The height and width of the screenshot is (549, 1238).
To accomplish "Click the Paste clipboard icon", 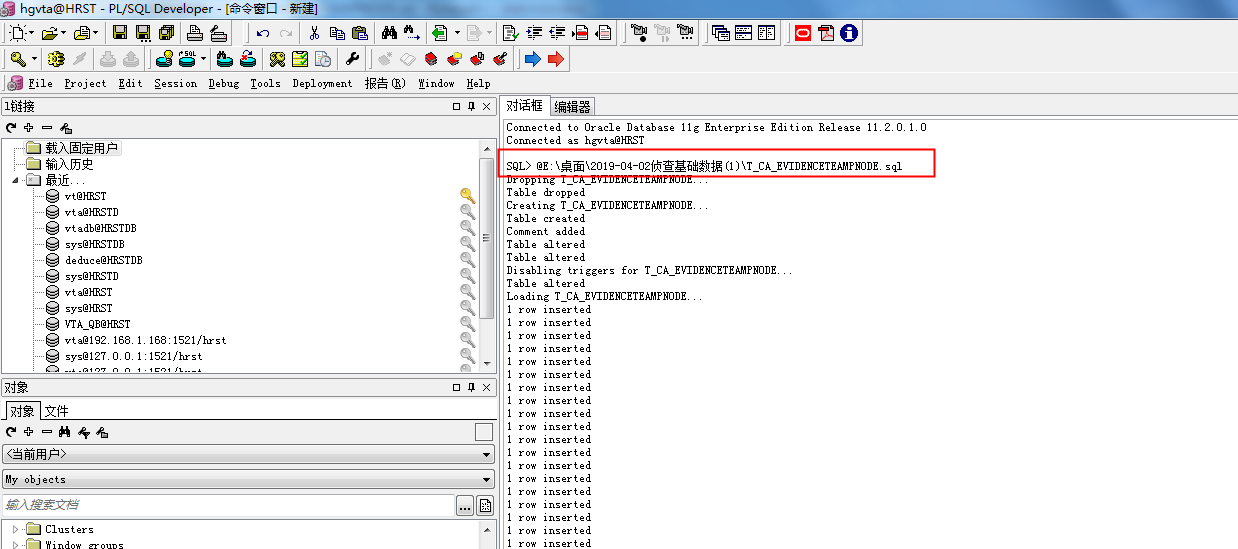I will pyautogui.click(x=360, y=33).
